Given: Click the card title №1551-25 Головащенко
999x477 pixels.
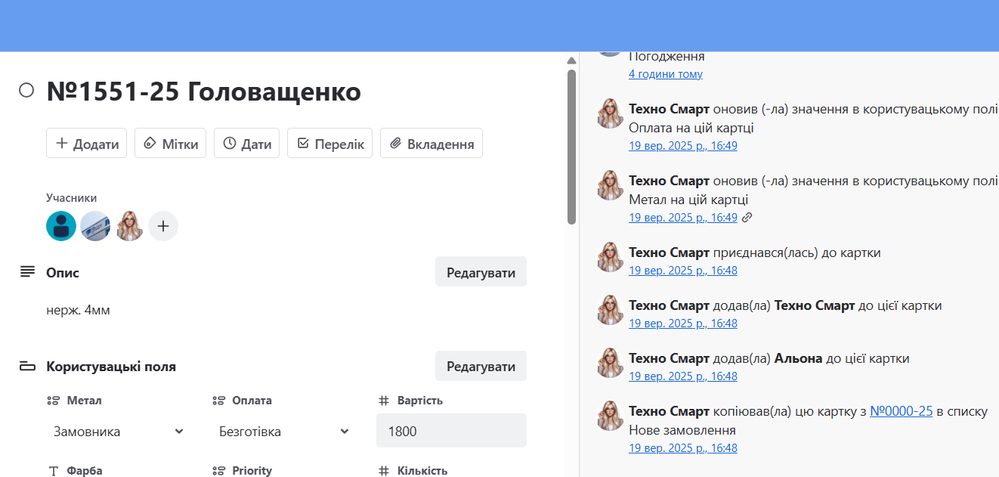Looking at the screenshot, I should pos(204,92).
